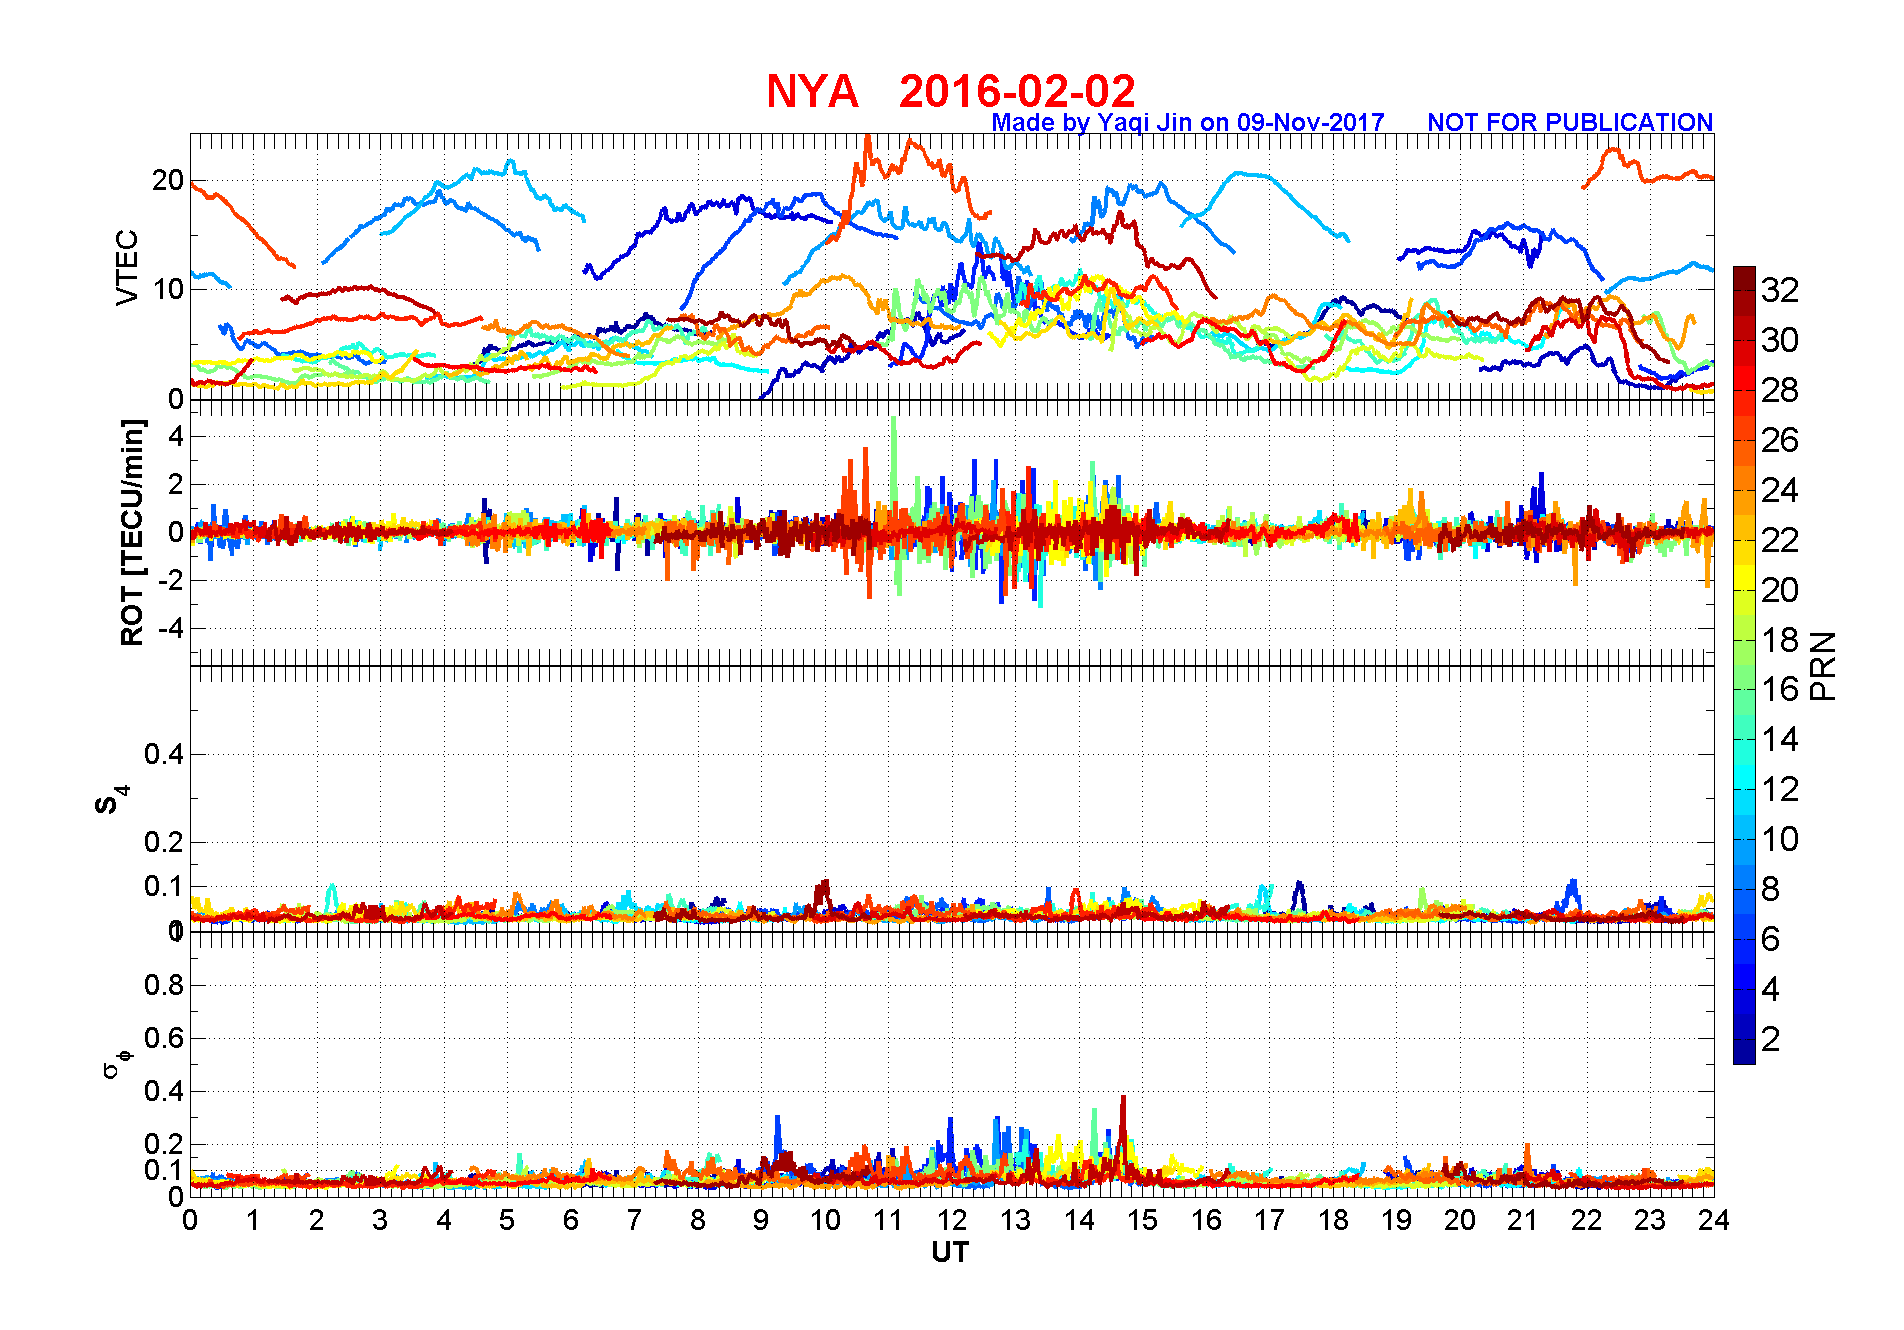Click colorbar tick value 30
Viewport: 1904px width, 1330px height.
(1780, 340)
